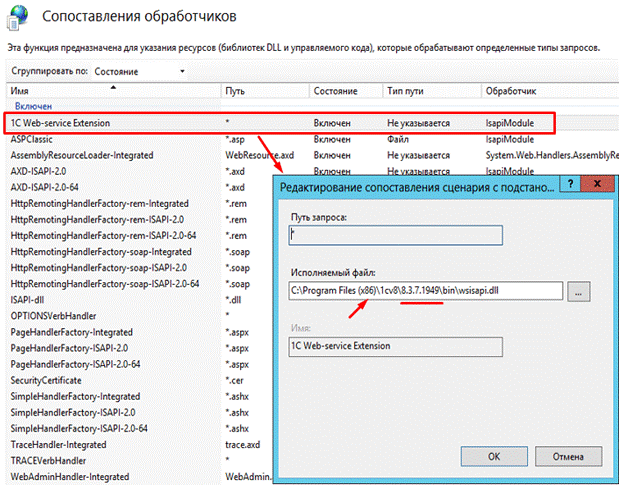Confirm the dialog with OK
619x485 pixels.
(x=494, y=457)
